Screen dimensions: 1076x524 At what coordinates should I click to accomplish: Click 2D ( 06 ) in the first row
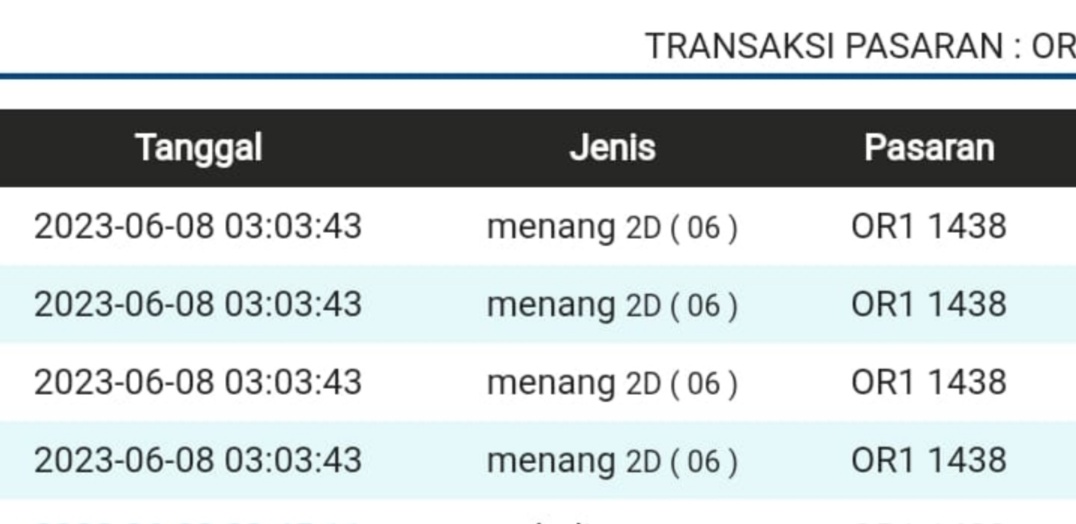(x=682, y=228)
